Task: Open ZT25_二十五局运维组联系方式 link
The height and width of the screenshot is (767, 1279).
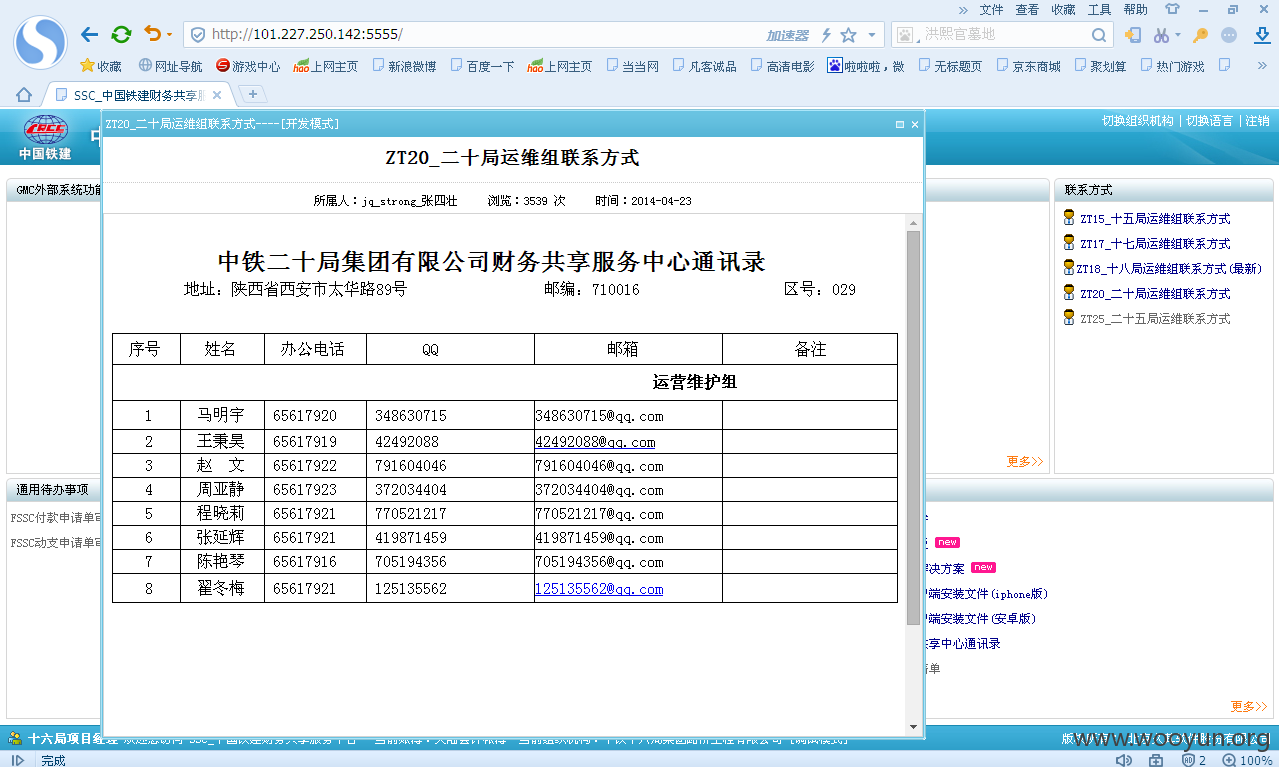Action: pos(1155,319)
